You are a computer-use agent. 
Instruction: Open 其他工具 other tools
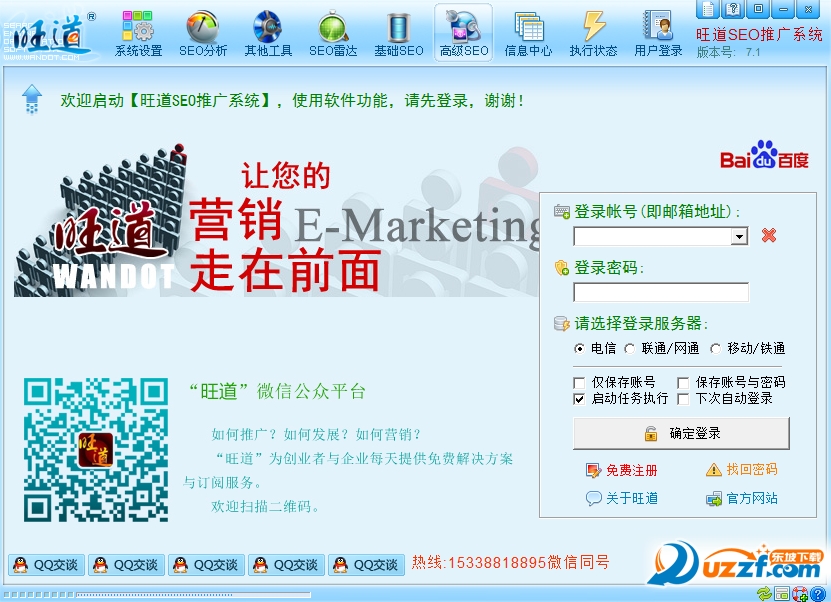(268, 34)
